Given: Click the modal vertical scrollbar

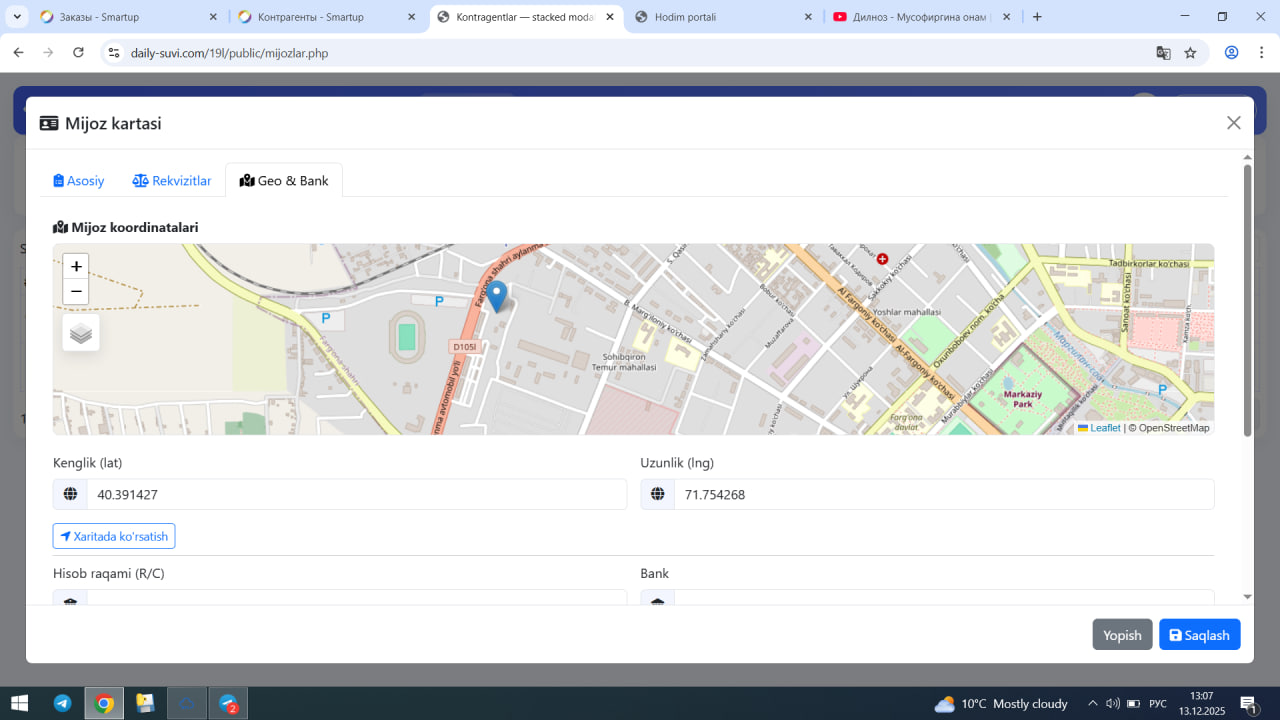Looking at the screenshot, I should [1247, 300].
